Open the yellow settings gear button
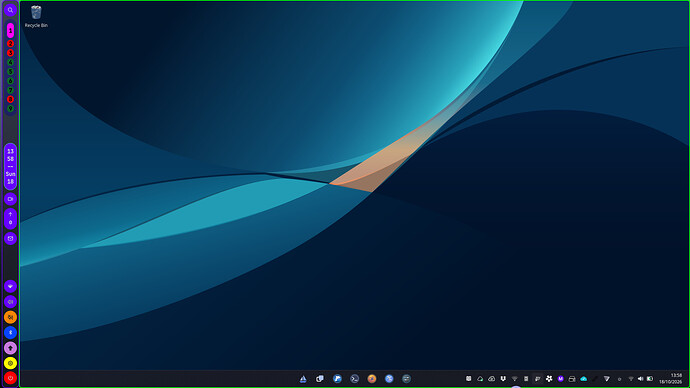Screen dimensions: 690x388 coord(10,363)
